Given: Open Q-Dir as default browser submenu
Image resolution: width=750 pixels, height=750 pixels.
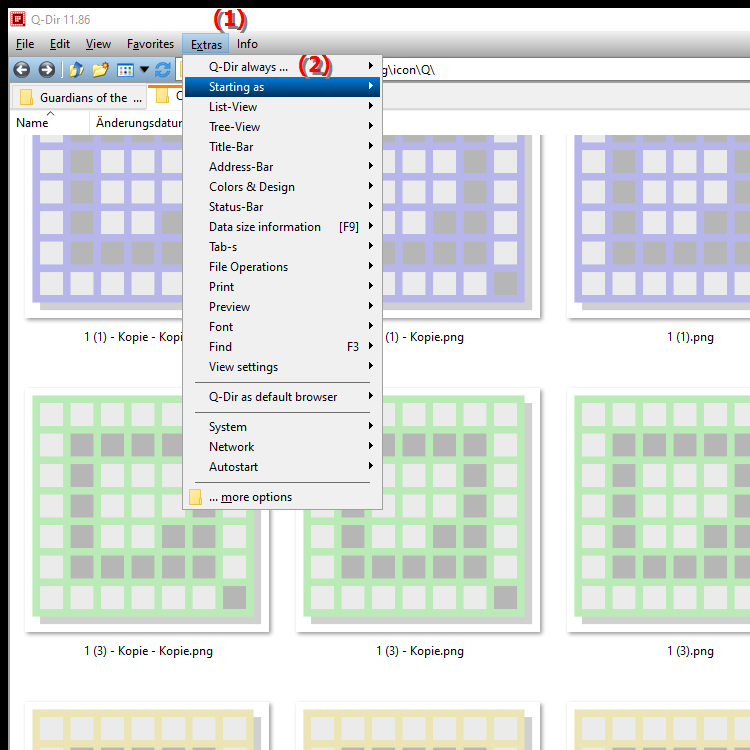Looking at the screenshot, I should coord(282,397).
